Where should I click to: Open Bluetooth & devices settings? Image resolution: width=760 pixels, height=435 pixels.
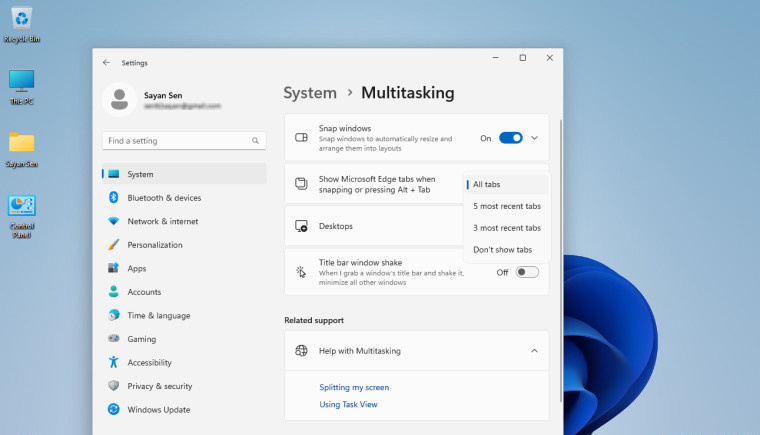click(184, 197)
